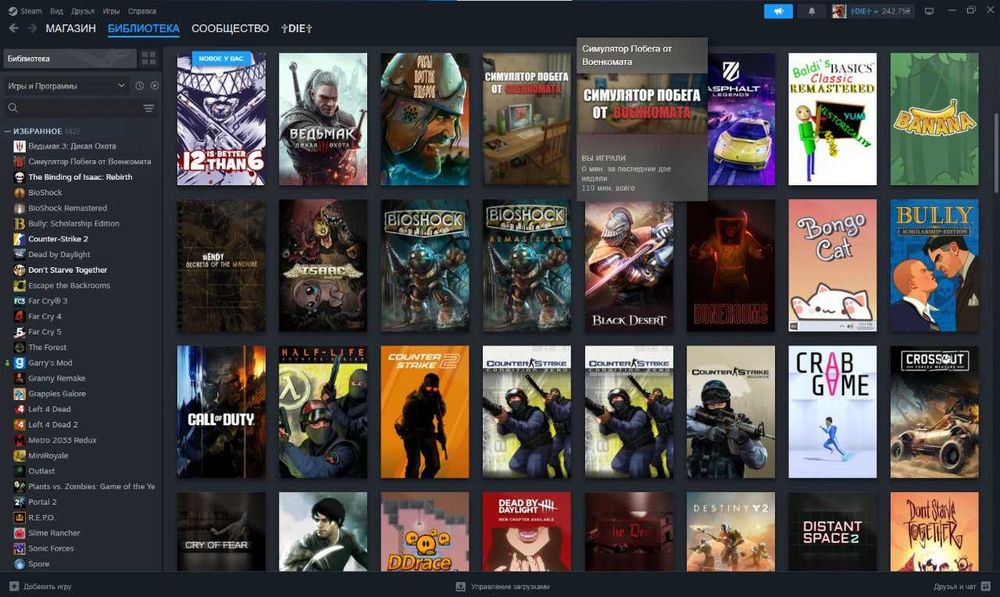This screenshot has height=597, width=1000.
Task: Select Bully: Scholarship Edition in sidebar
Action: point(73,223)
